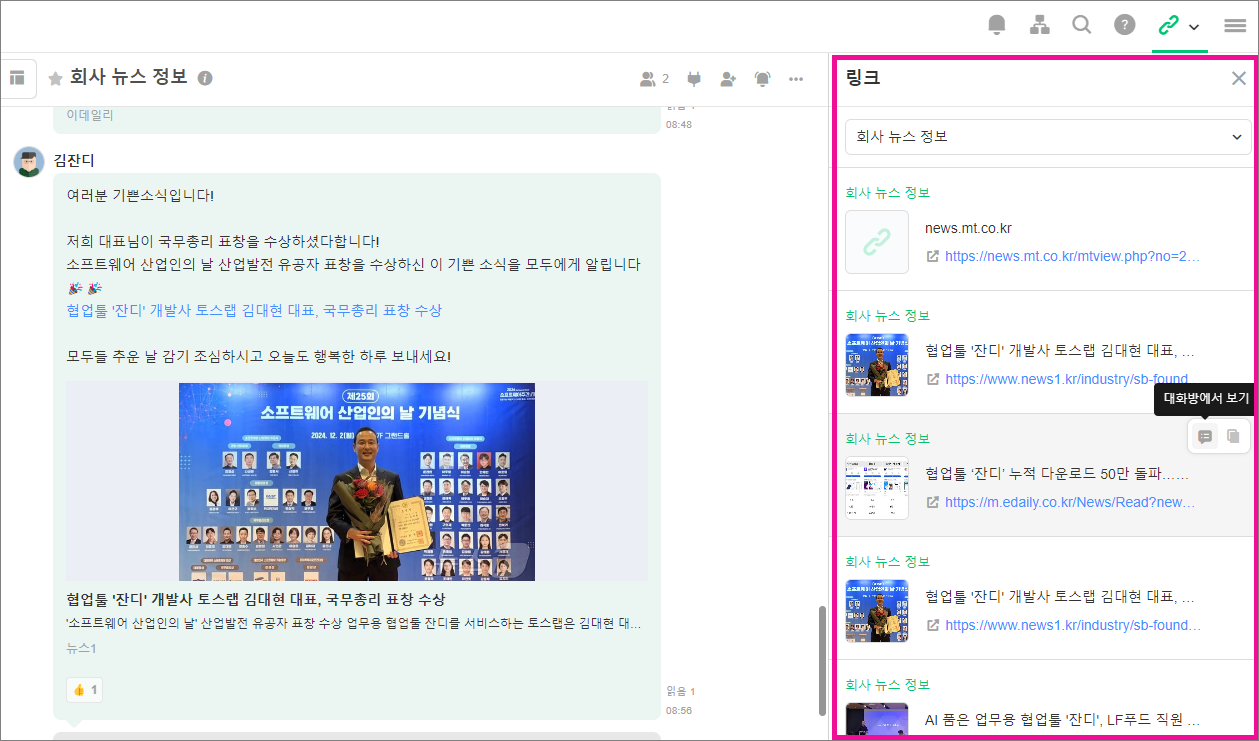Close the 링크 panel
The image size is (1259, 741).
[1238, 79]
